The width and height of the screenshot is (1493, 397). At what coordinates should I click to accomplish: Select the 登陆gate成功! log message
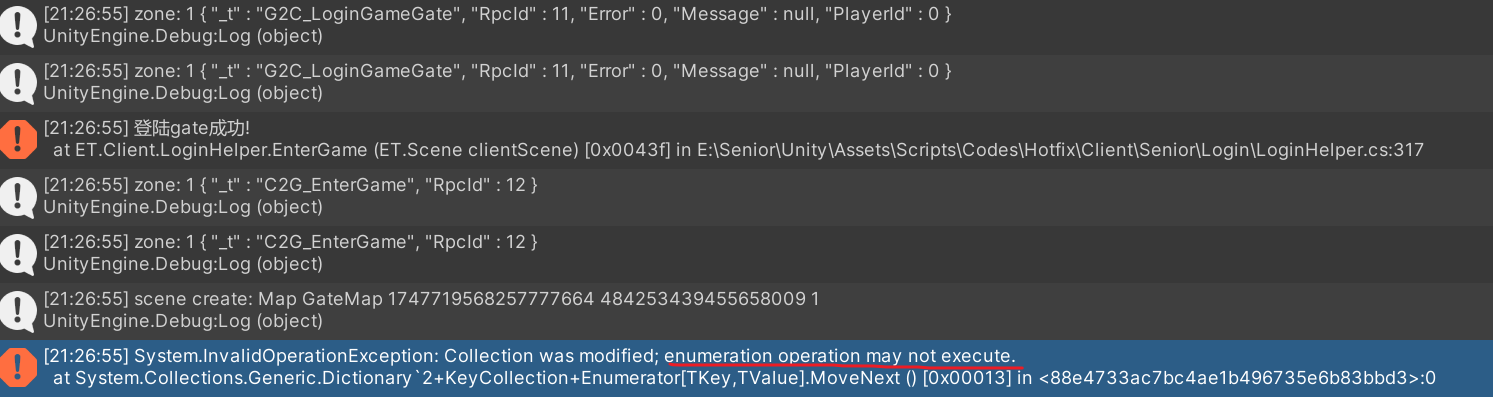(x=146, y=128)
